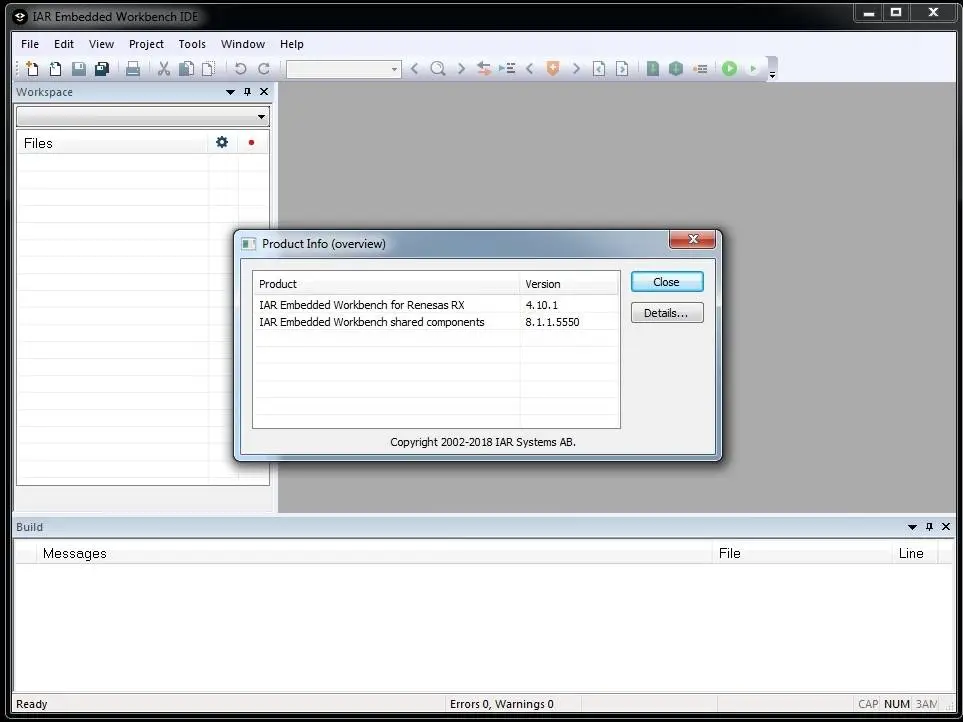963x722 pixels.
Task: Click the magnifier Find icon
Action: point(438,69)
